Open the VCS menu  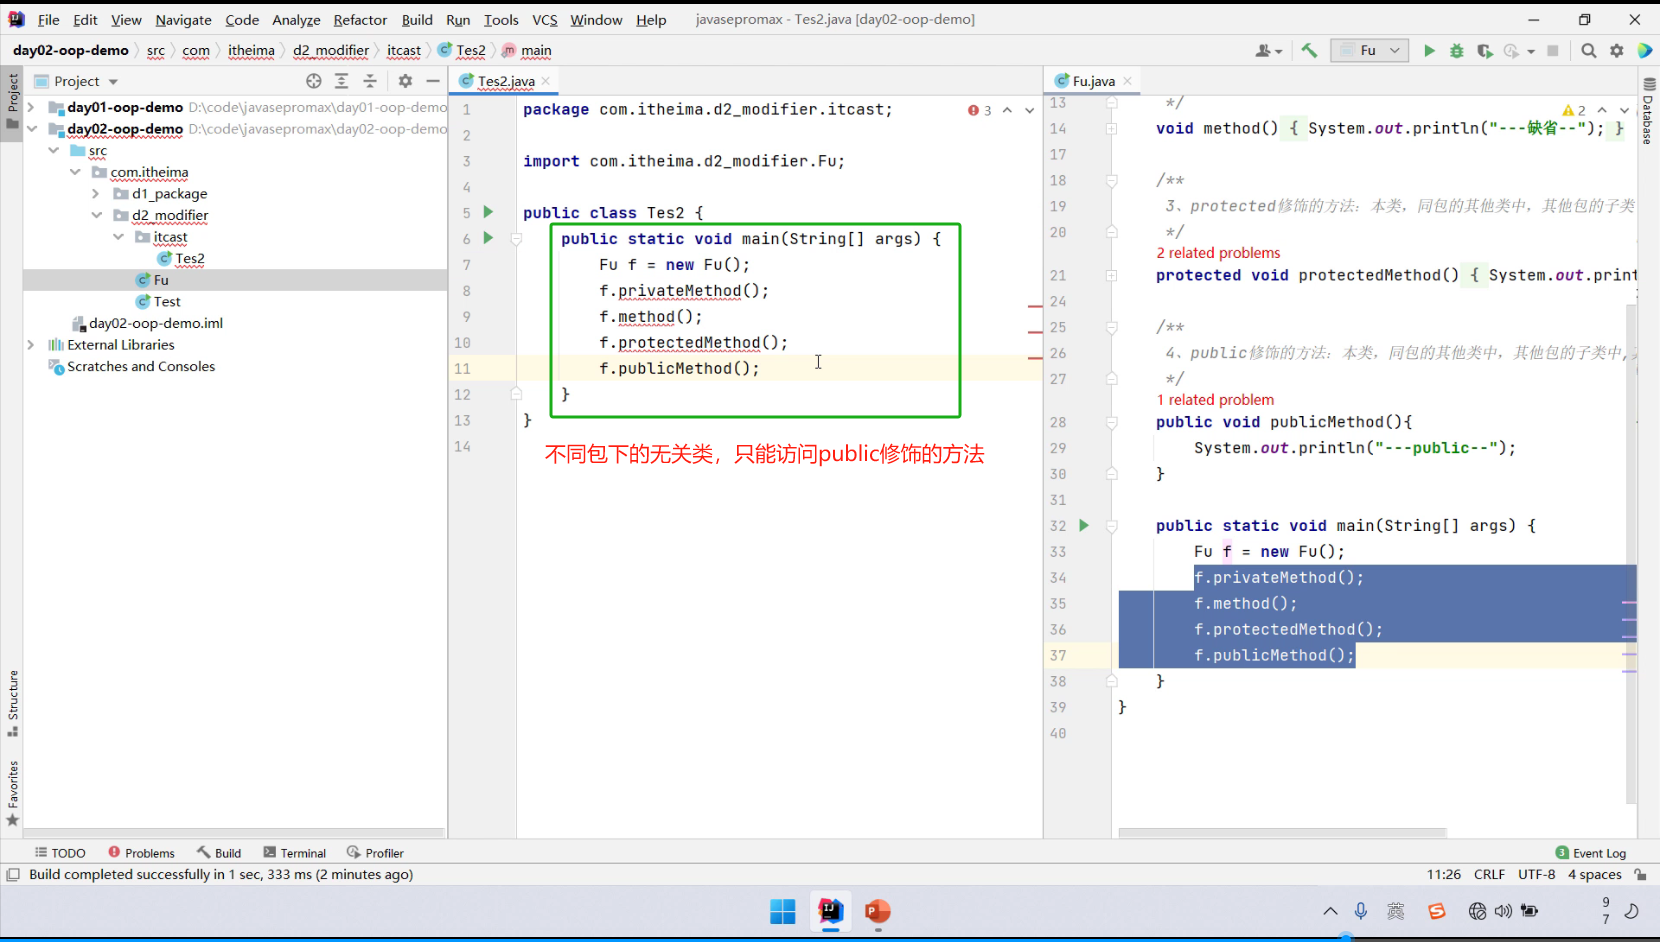(545, 19)
